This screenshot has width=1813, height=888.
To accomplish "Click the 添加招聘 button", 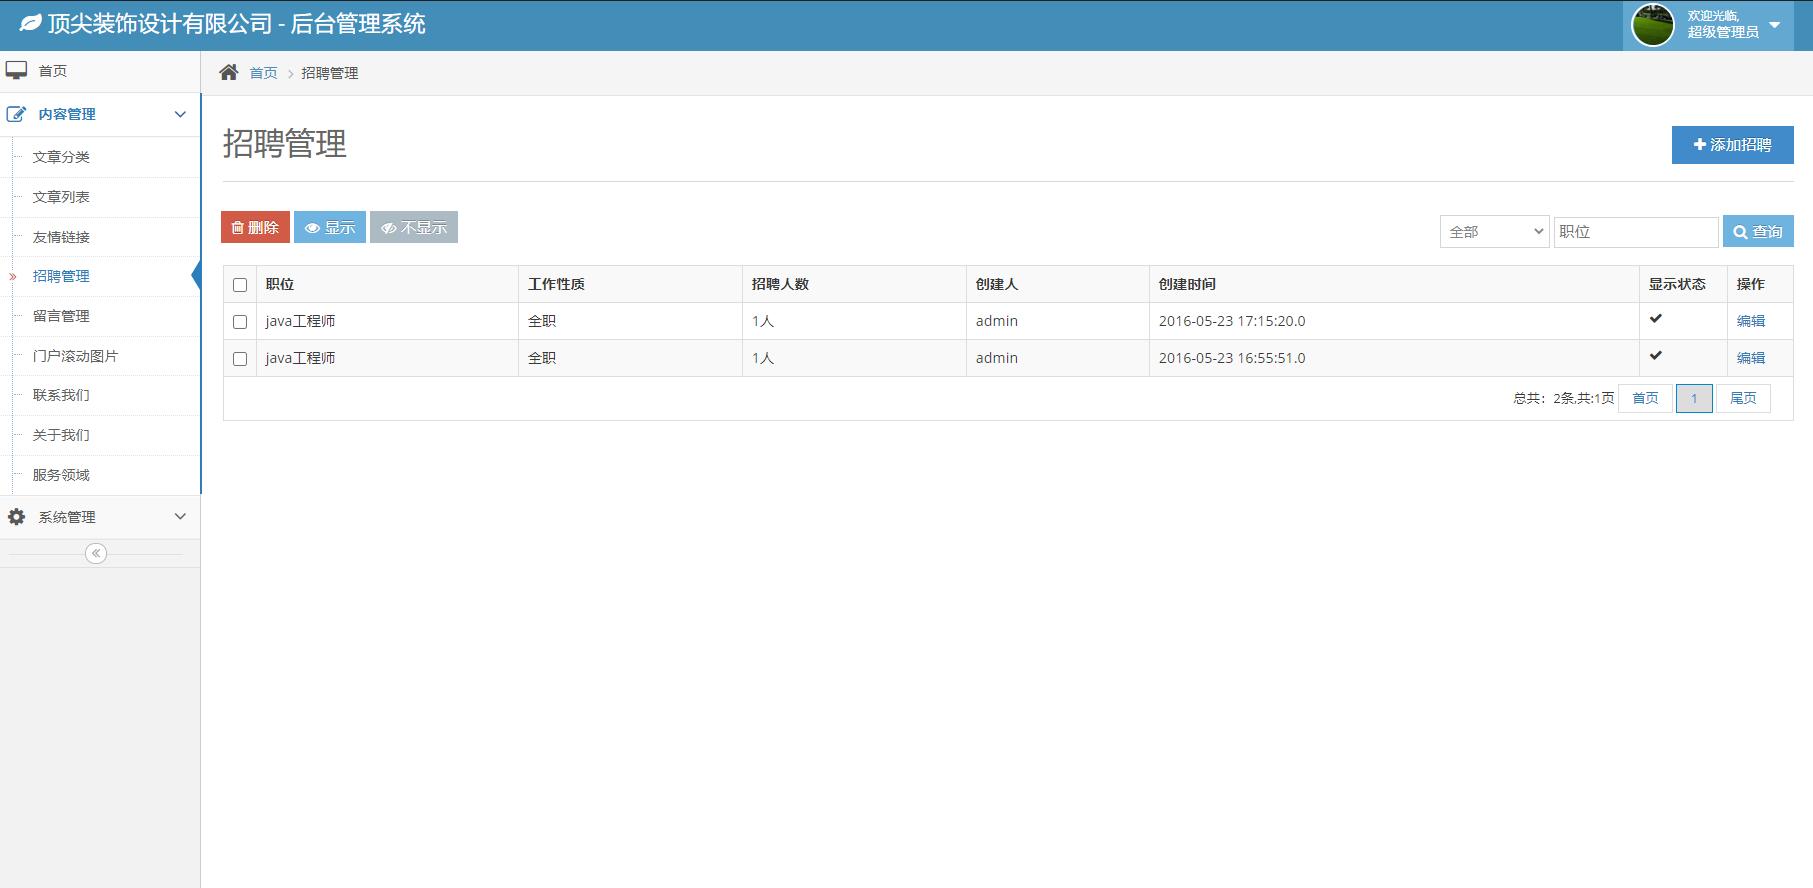I will coord(1732,145).
